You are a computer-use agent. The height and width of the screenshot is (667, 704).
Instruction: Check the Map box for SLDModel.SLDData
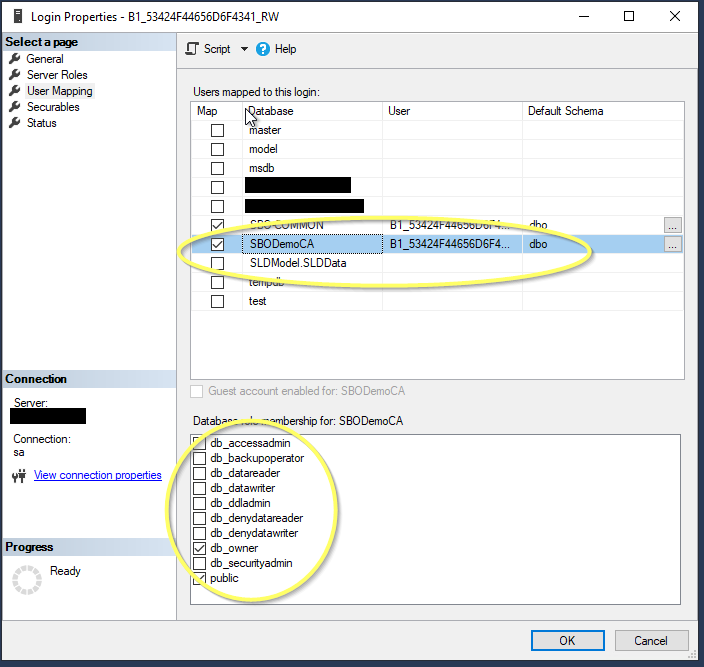click(x=217, y=263)
